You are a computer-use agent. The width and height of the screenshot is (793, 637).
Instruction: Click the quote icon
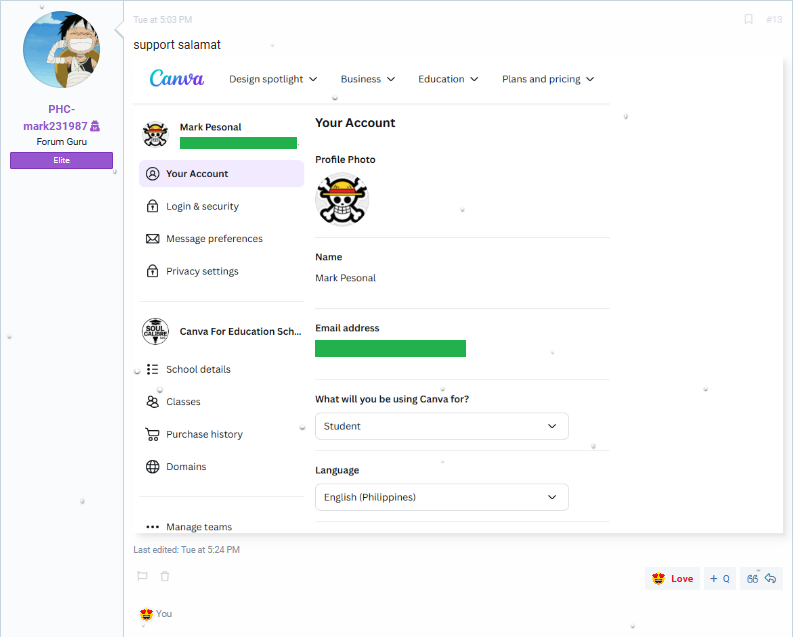tap(753, 579)
